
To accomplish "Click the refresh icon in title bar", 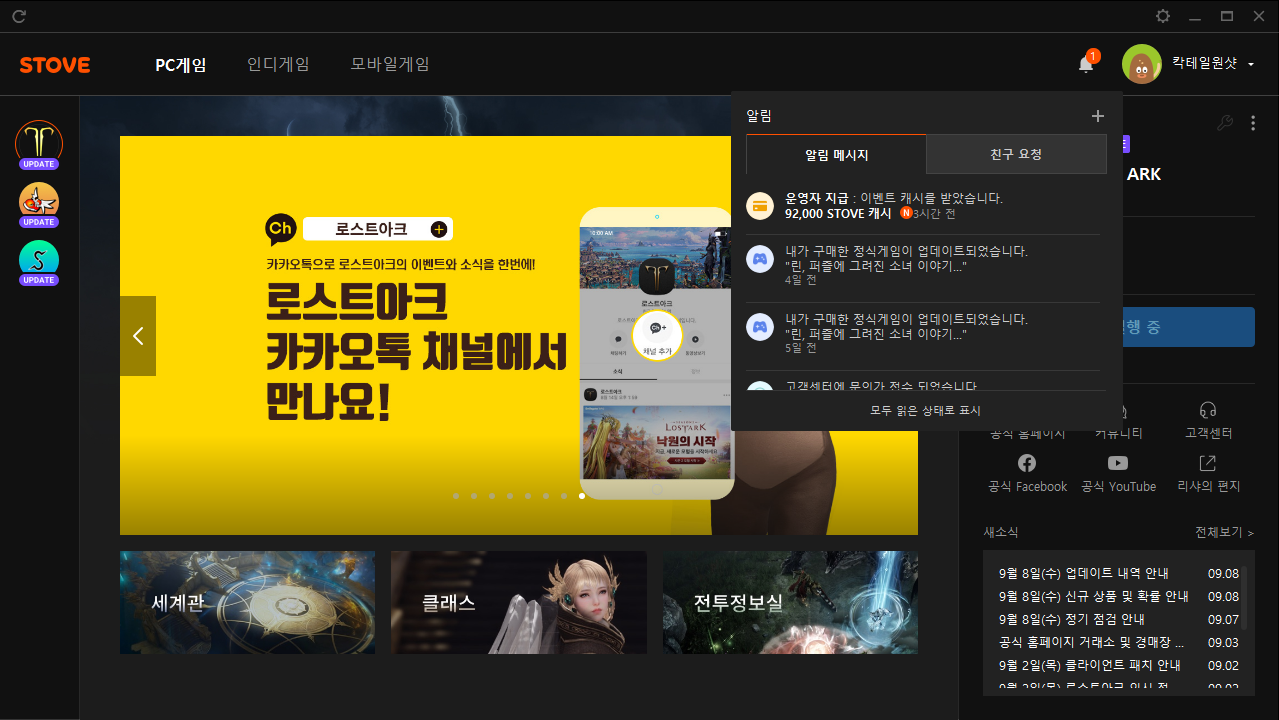I will pyautogui.click(x=19, y=16).
